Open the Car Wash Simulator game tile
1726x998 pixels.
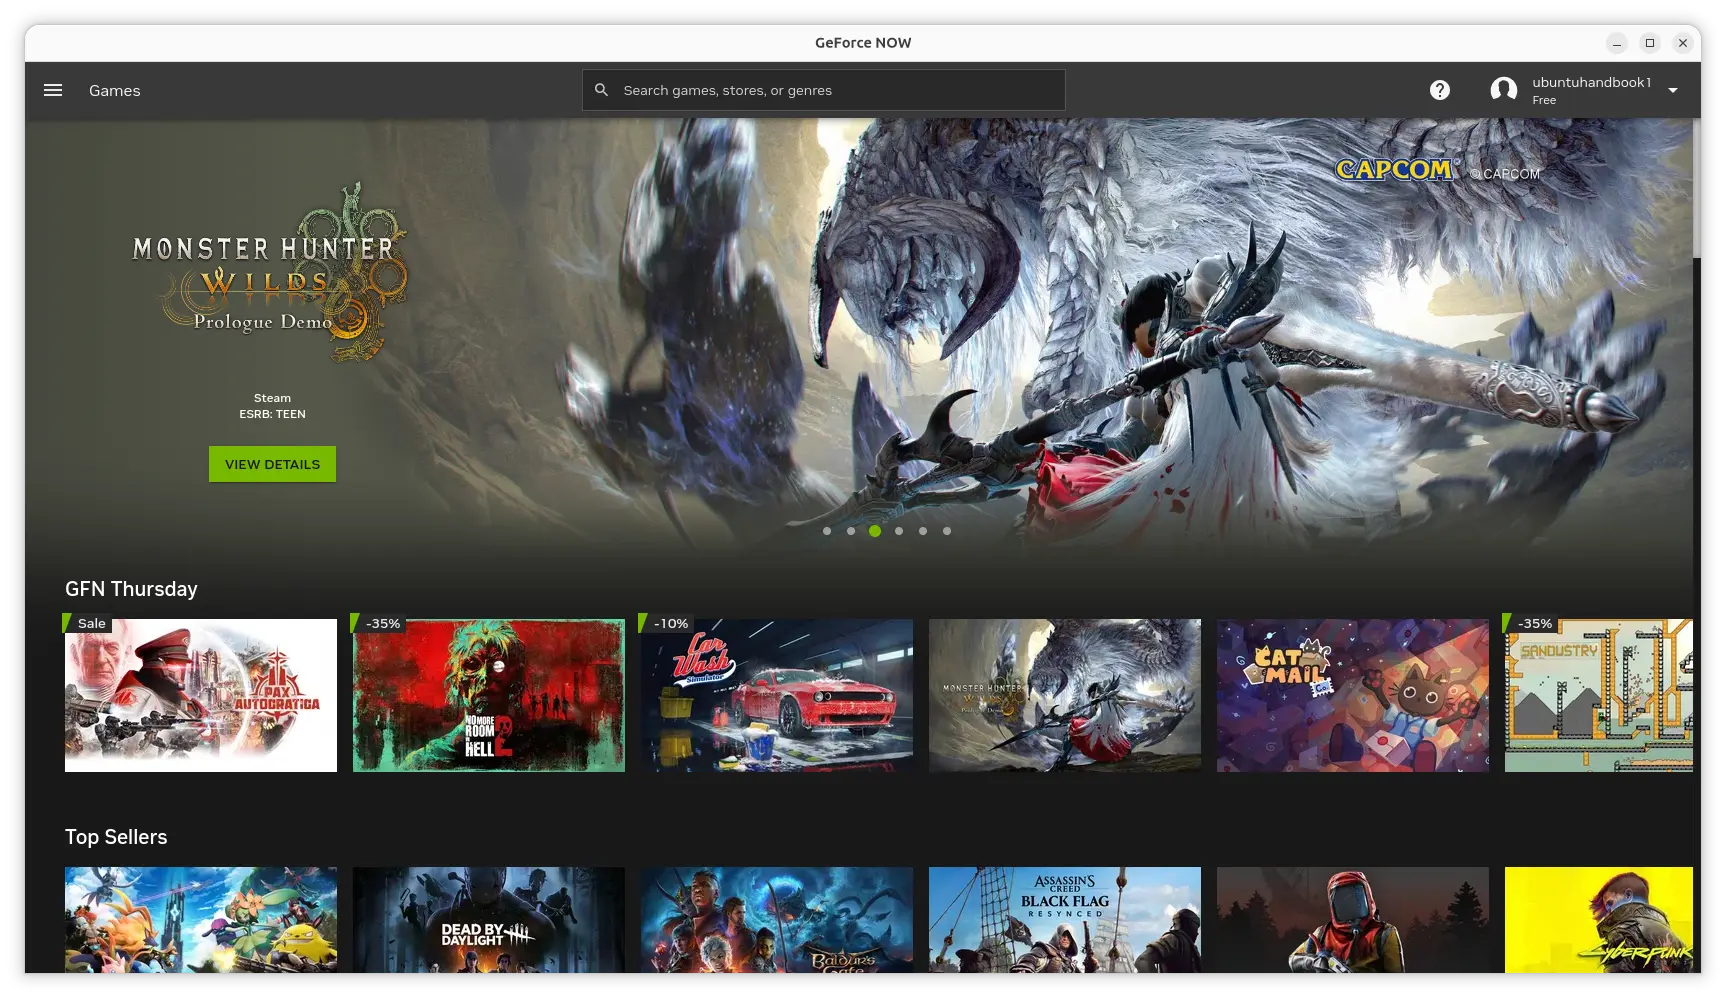pyautogui.click(x=777, y=695)
